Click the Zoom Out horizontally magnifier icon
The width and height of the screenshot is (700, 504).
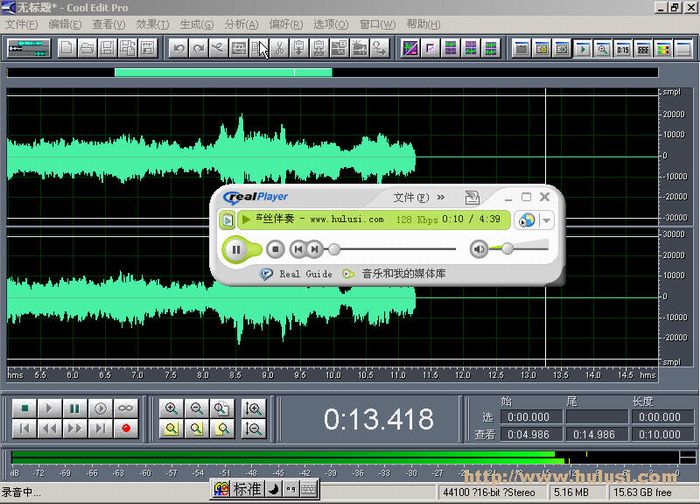pyautogui.click(x=196, y=408)
